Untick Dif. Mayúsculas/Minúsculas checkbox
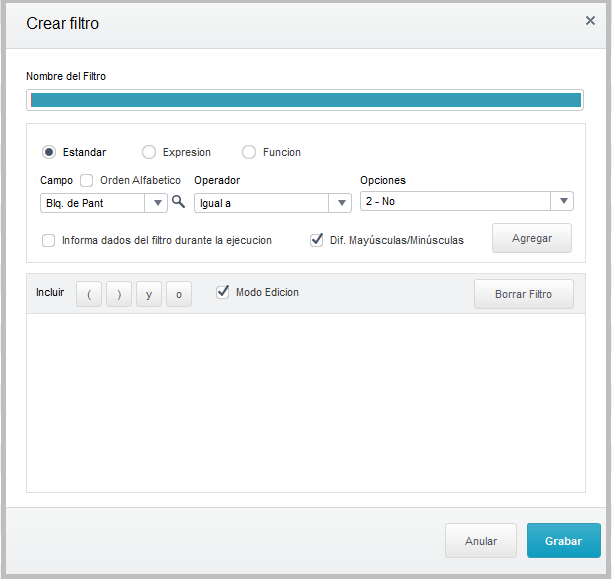The image size is (612, 579). (x=317, y=240)
